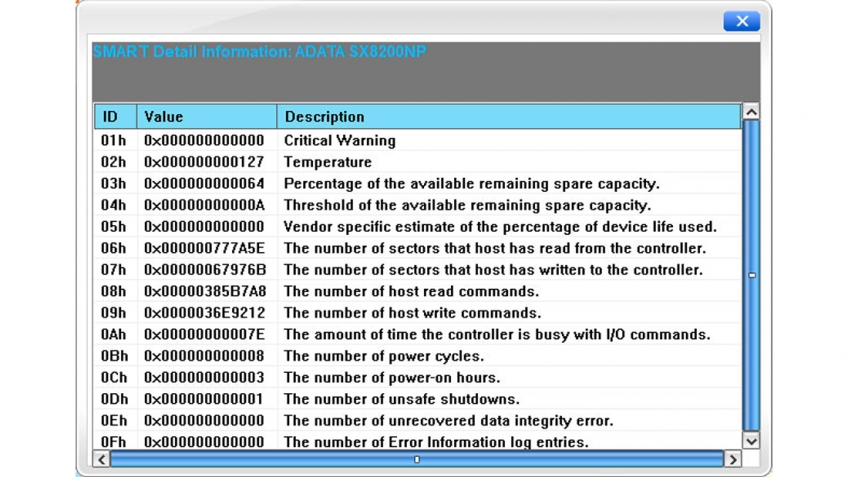
Task: Click value 0x00000000007E
Action: (204, 335)
